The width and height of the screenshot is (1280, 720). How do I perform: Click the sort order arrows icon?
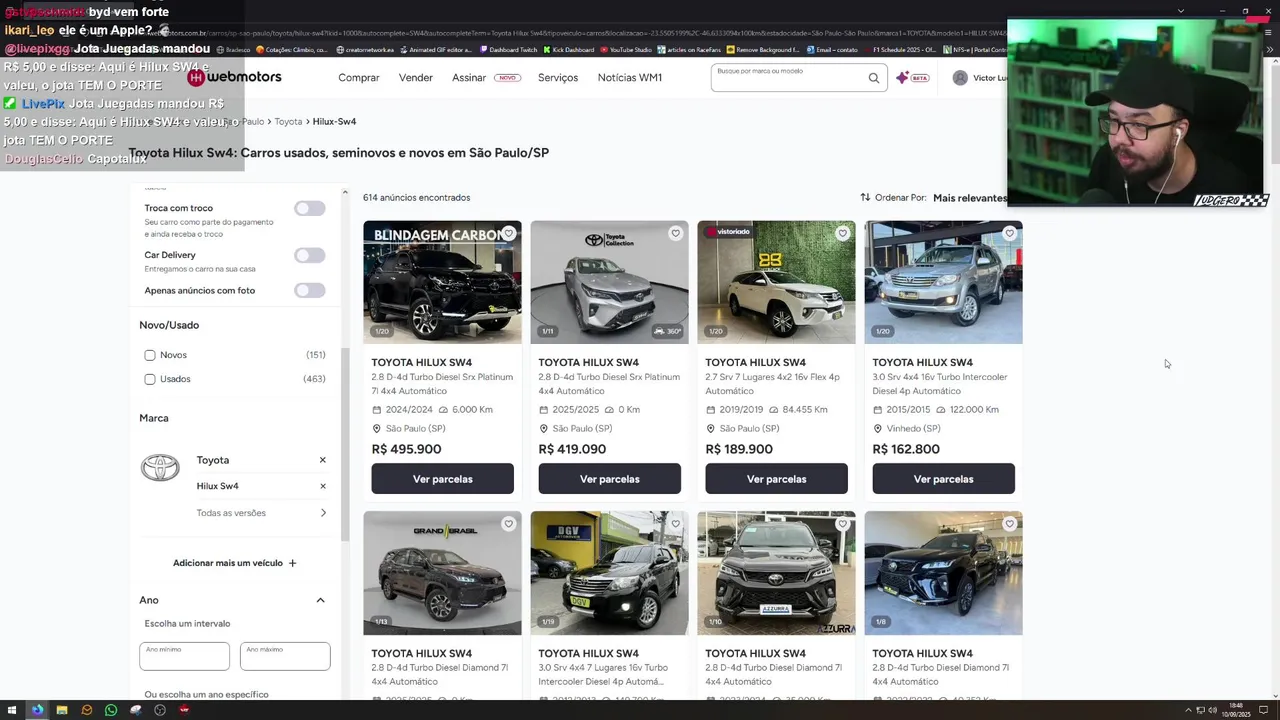[865, 197]
